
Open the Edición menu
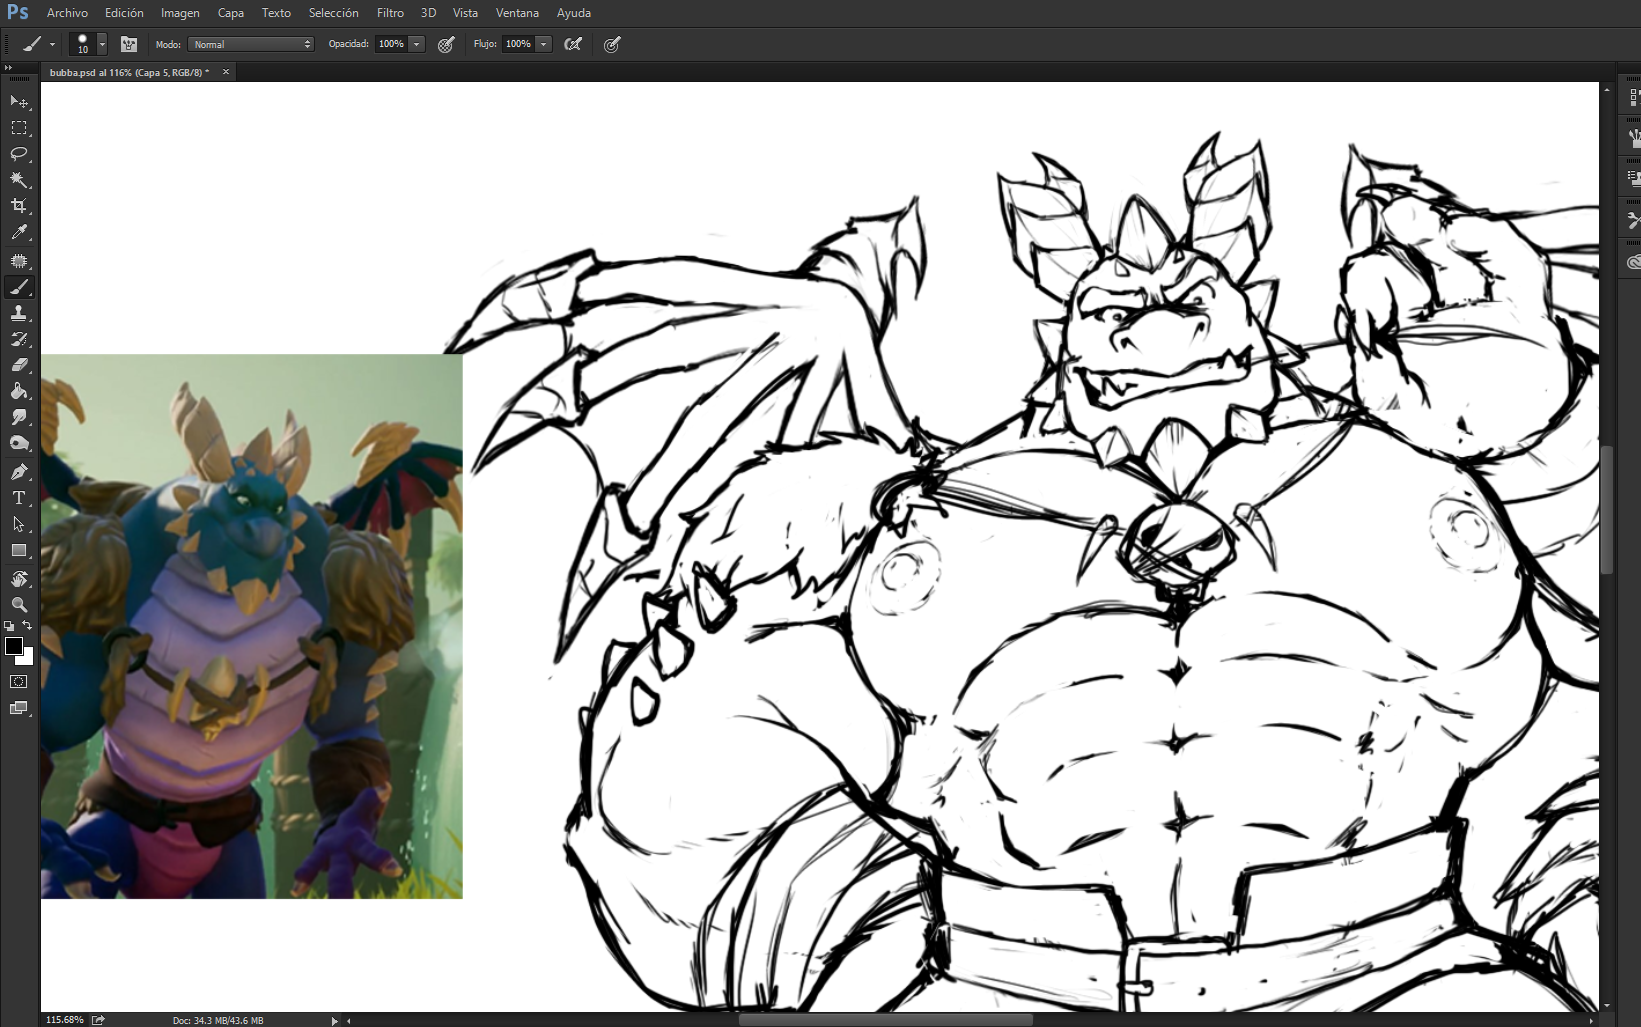point(124,13)
